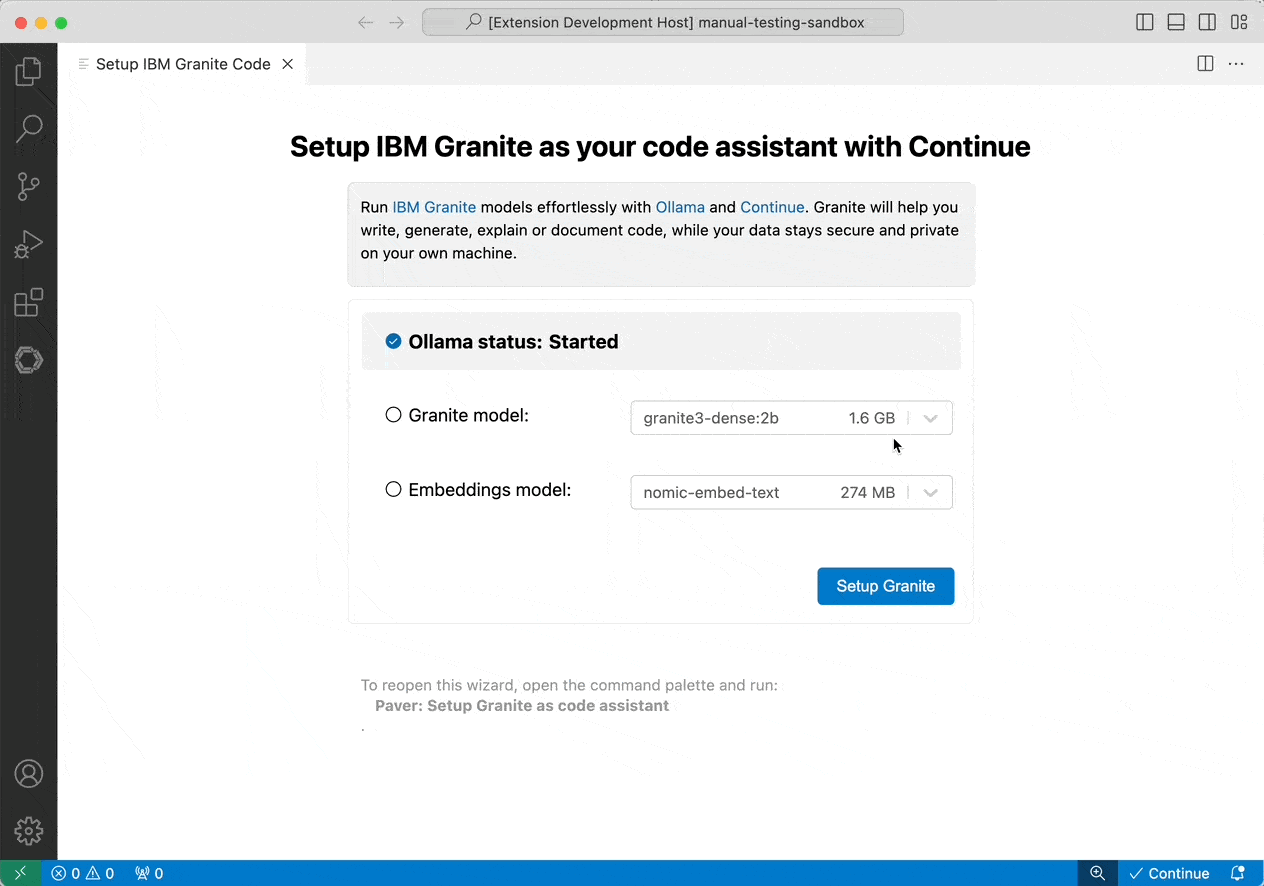The image size is (1264, 886).
Task: Click the 1.6 GB size value
Action: (x=872, y=418)
